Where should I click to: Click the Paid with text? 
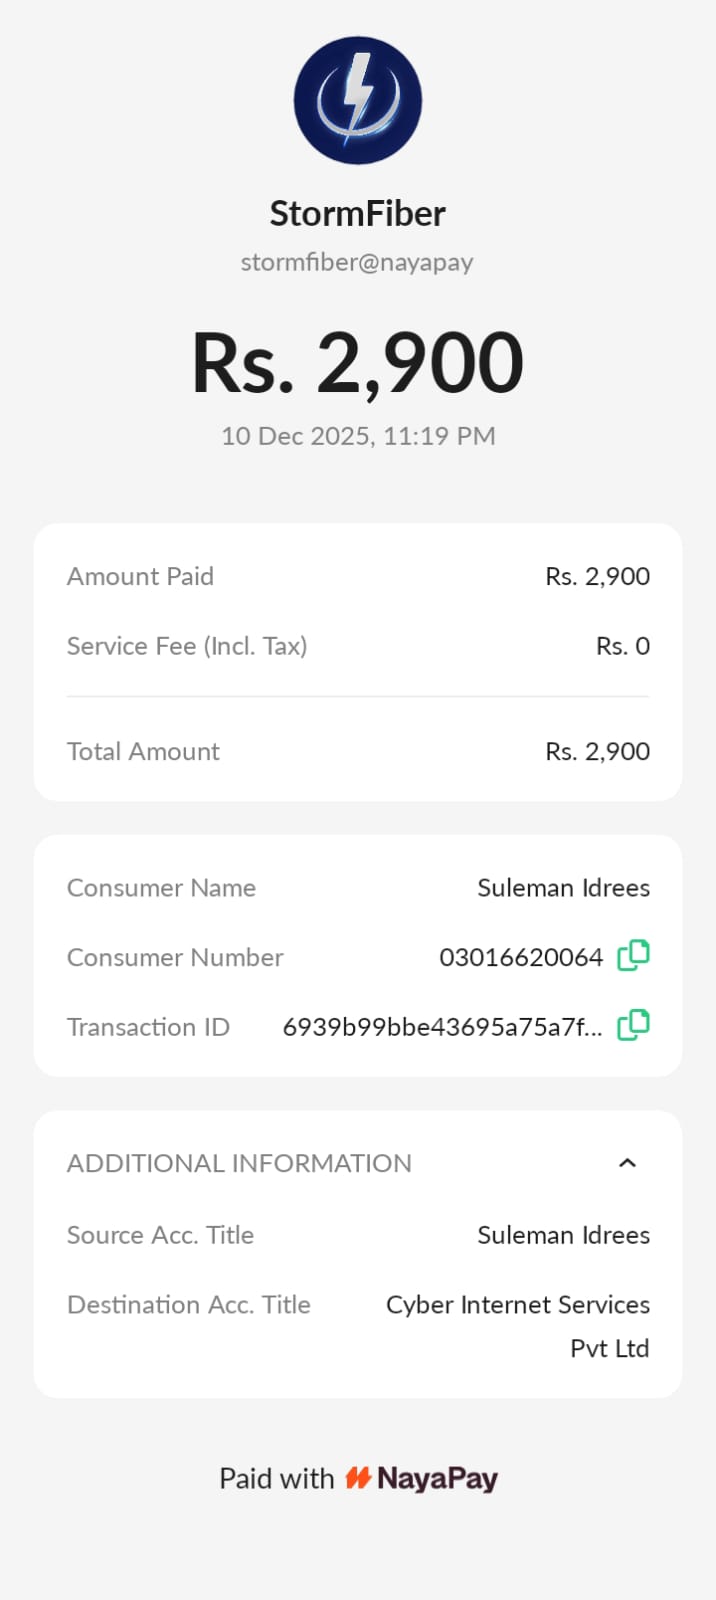pos(276,1478)
